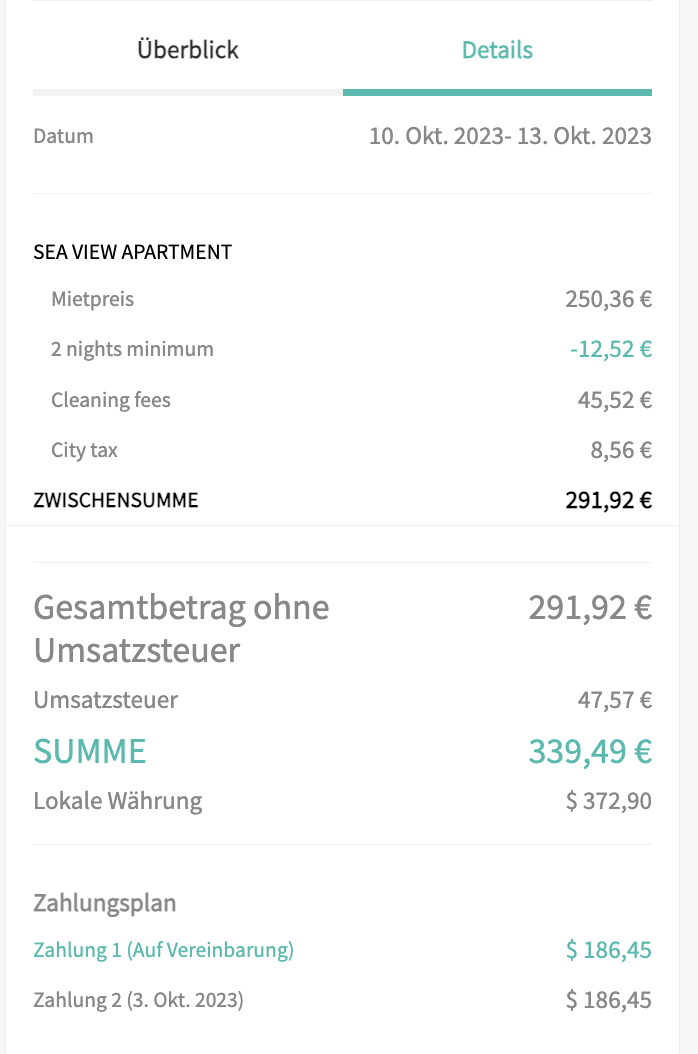The image size is (698, 1054).
Task: Click the Gesamtbetrag ohne Umsatzsteuer heading
Action: pyautogui.click(x=181, y=628)
